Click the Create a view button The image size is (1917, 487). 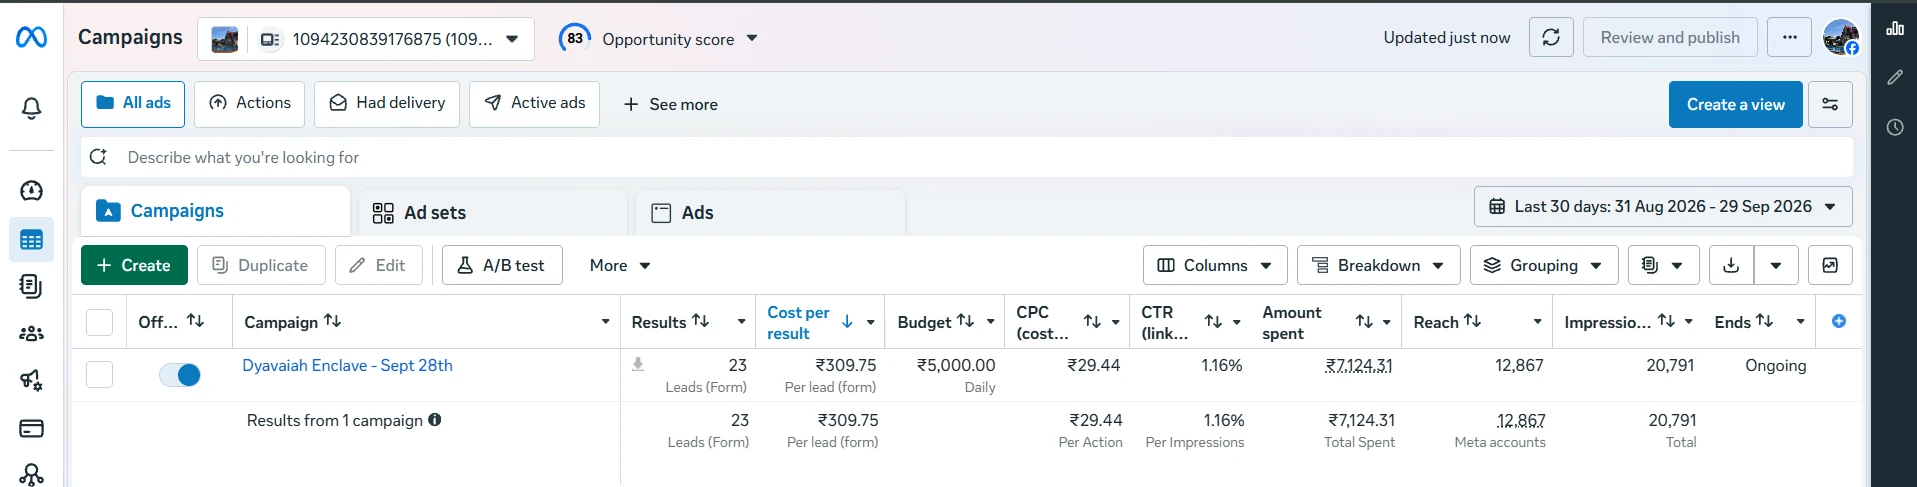(x=1735, y=104)
